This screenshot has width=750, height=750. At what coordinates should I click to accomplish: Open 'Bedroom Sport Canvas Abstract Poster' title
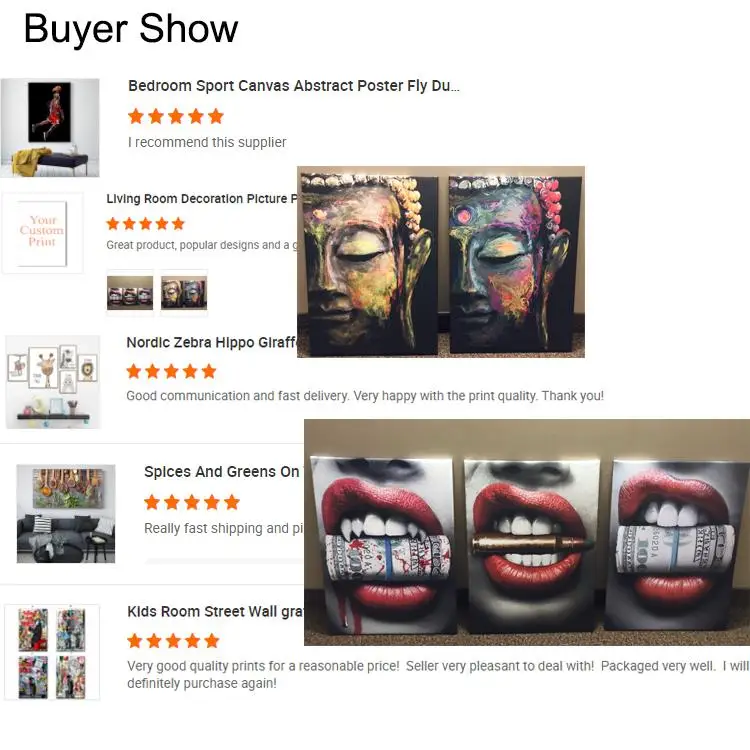294,86
